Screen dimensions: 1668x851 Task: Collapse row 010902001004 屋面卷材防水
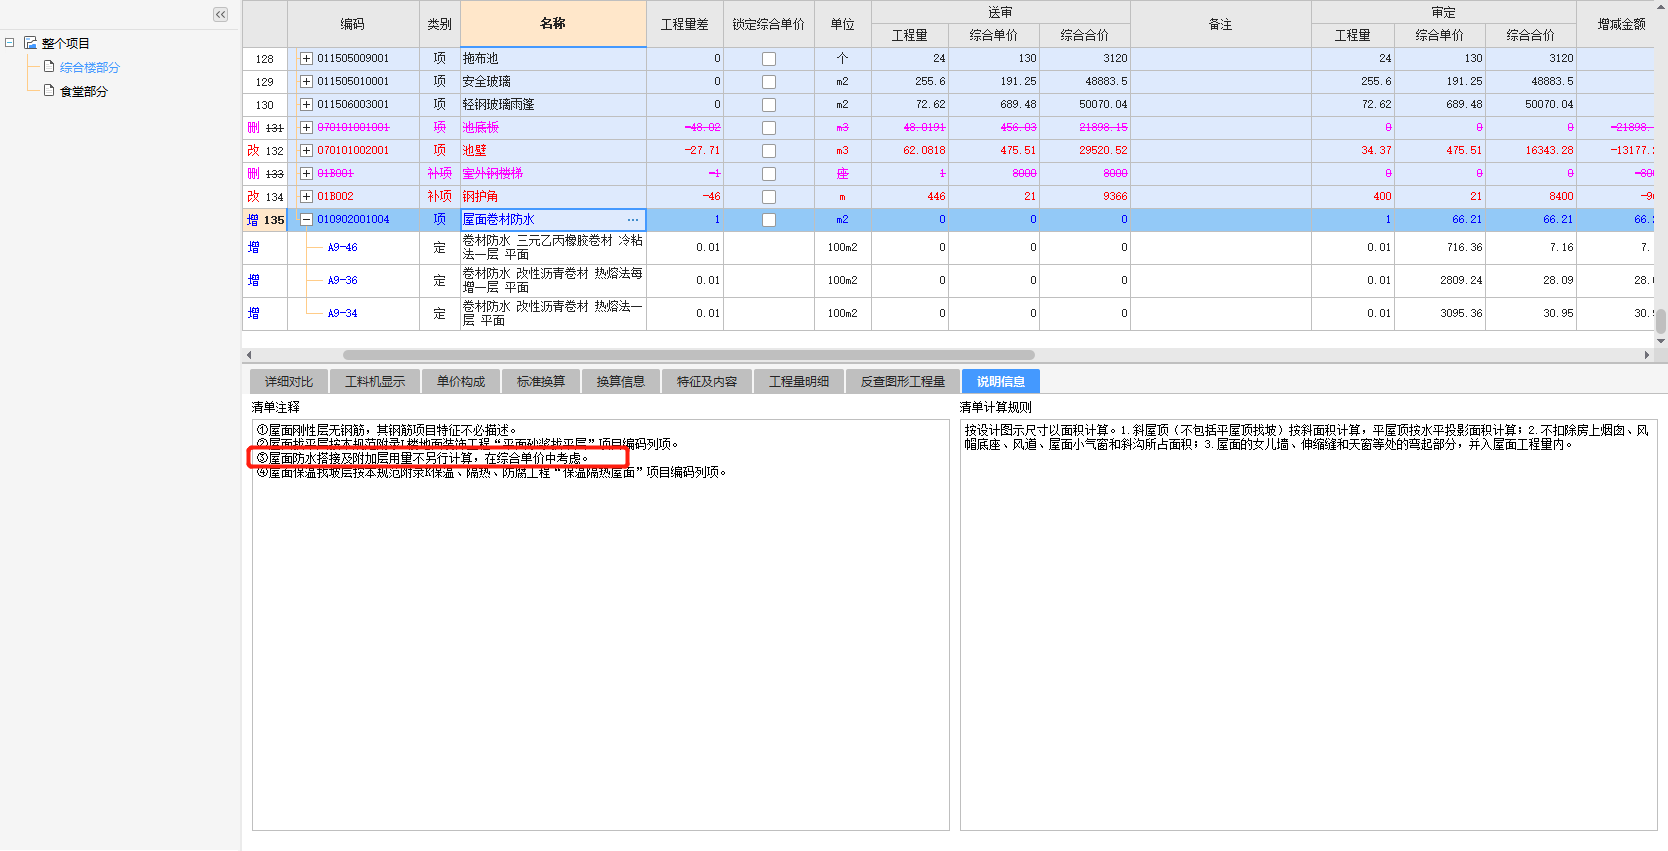(306, 220)
